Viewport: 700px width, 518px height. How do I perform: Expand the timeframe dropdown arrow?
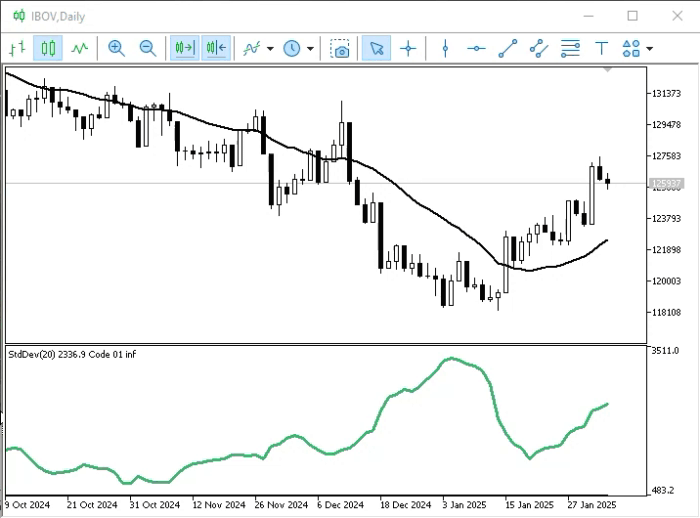(x=310, y=49)
